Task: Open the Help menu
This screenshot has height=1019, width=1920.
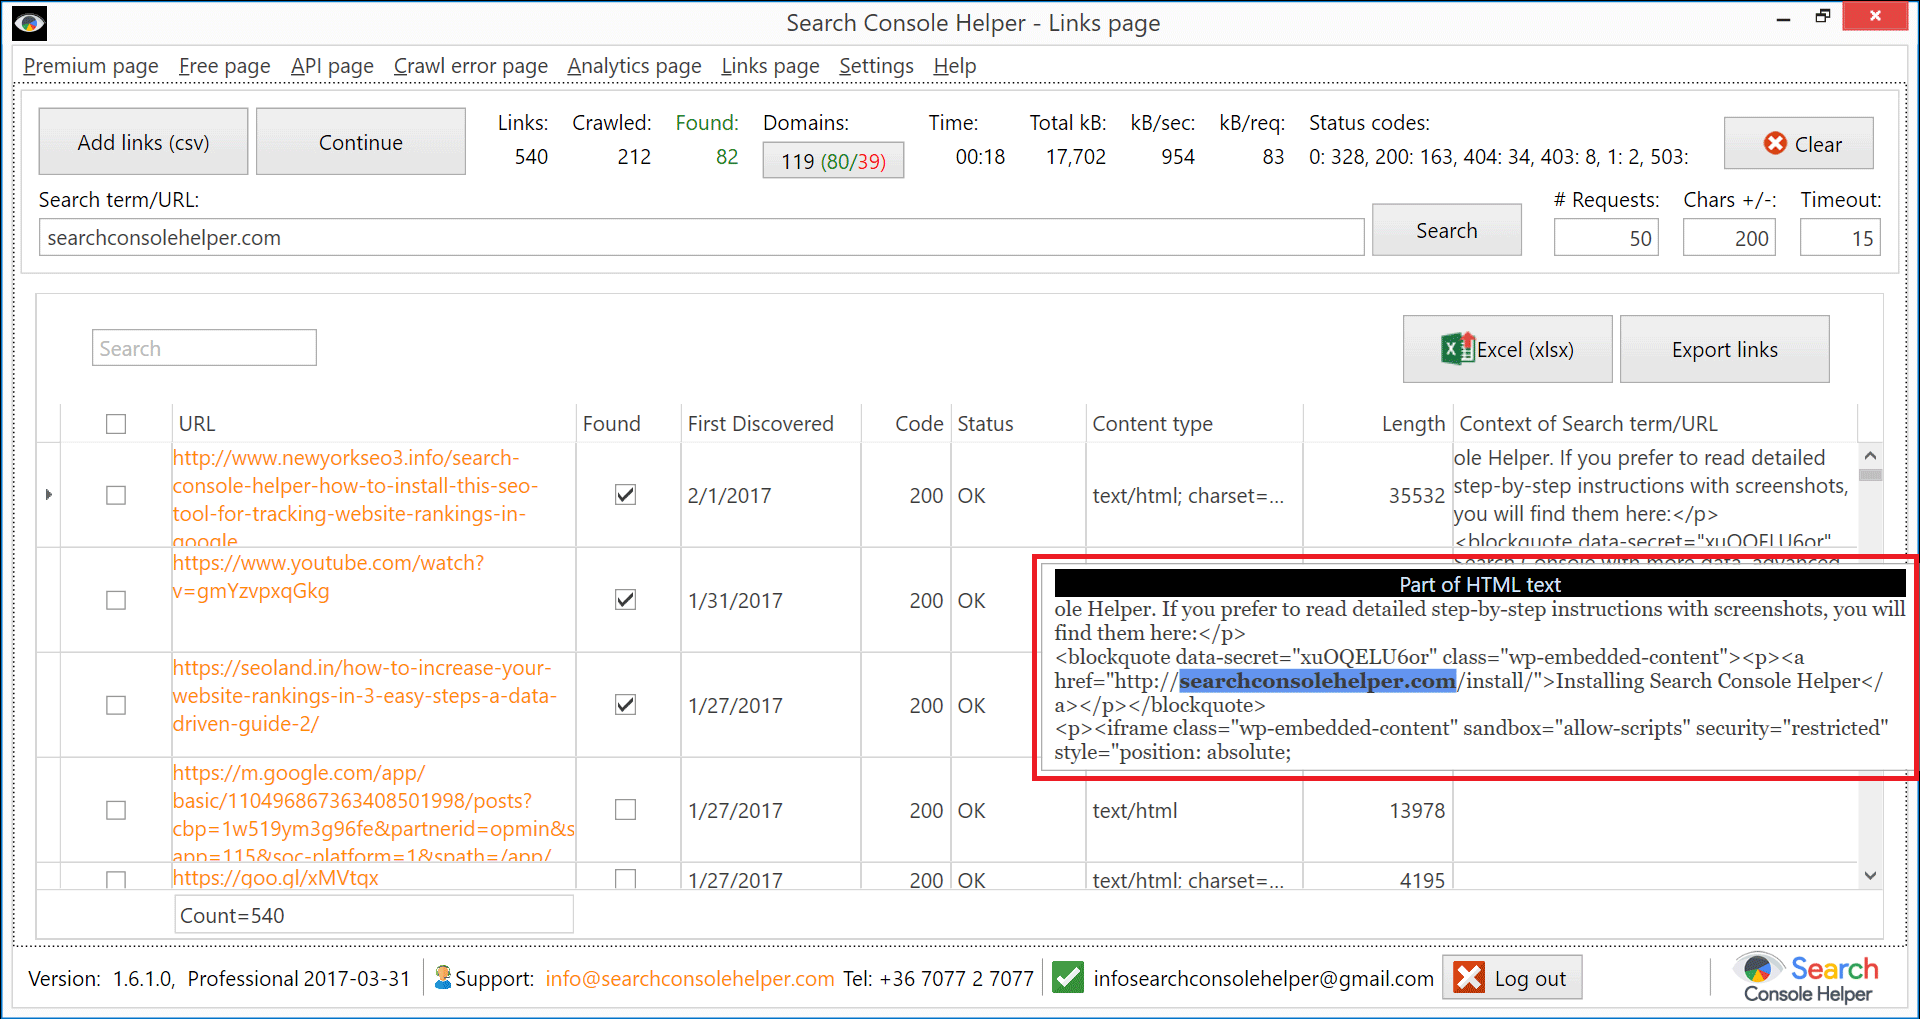Action: pos(954,66)
